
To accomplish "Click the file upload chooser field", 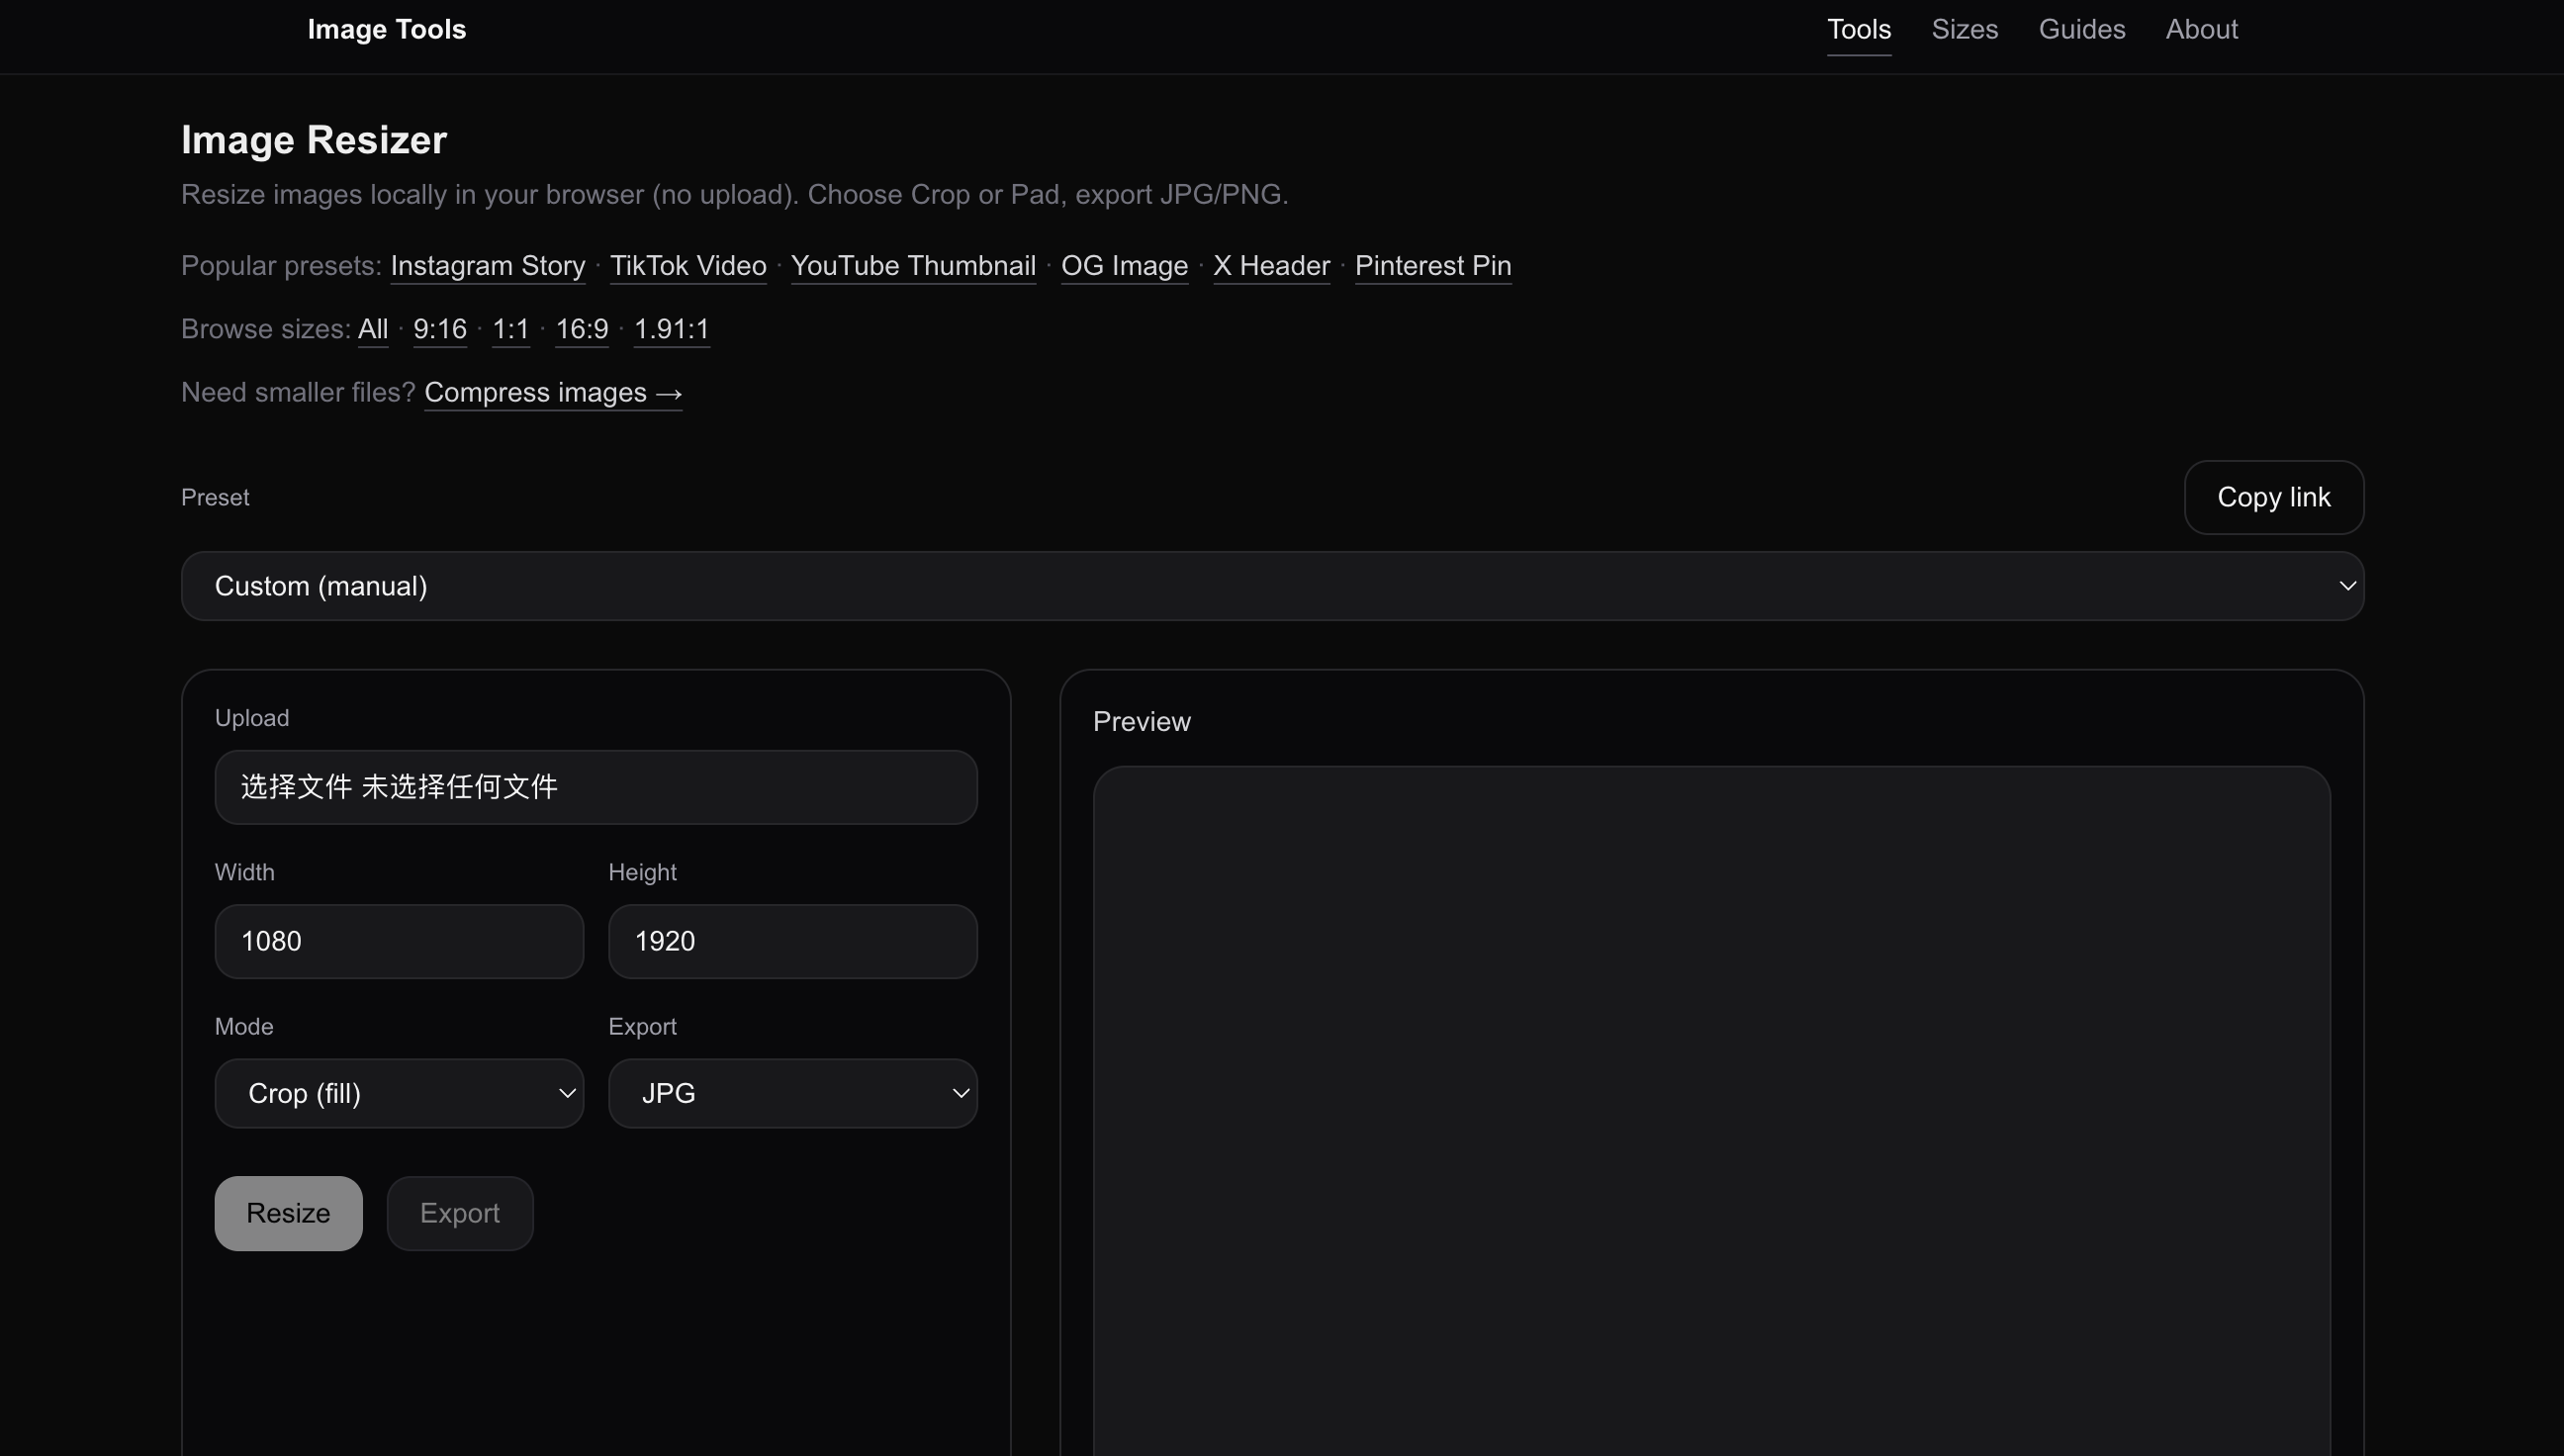I will tap(596, 787).
